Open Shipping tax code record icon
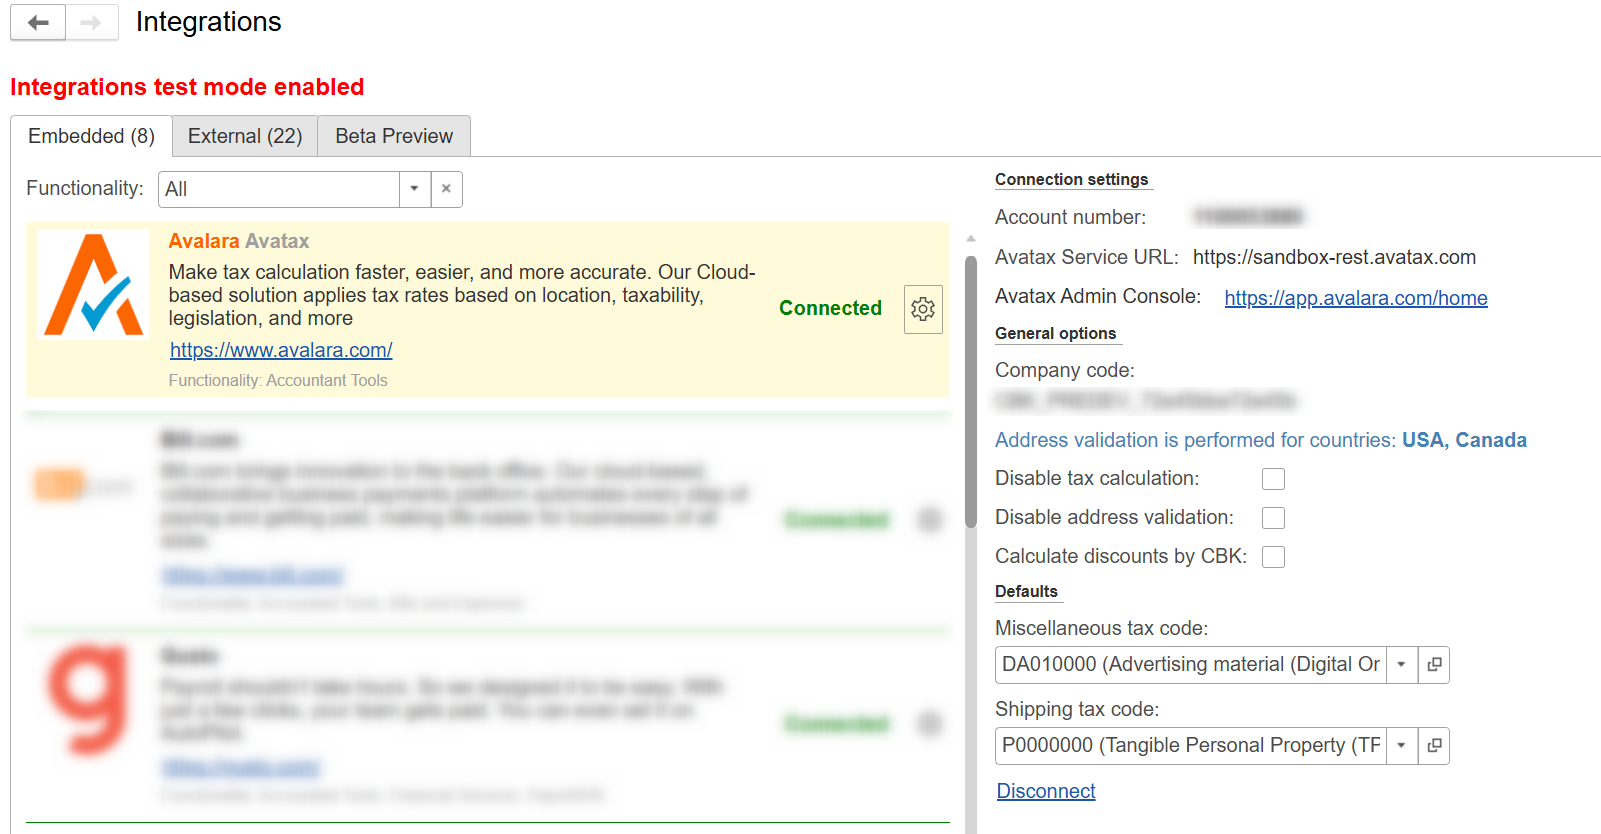 1433,746
